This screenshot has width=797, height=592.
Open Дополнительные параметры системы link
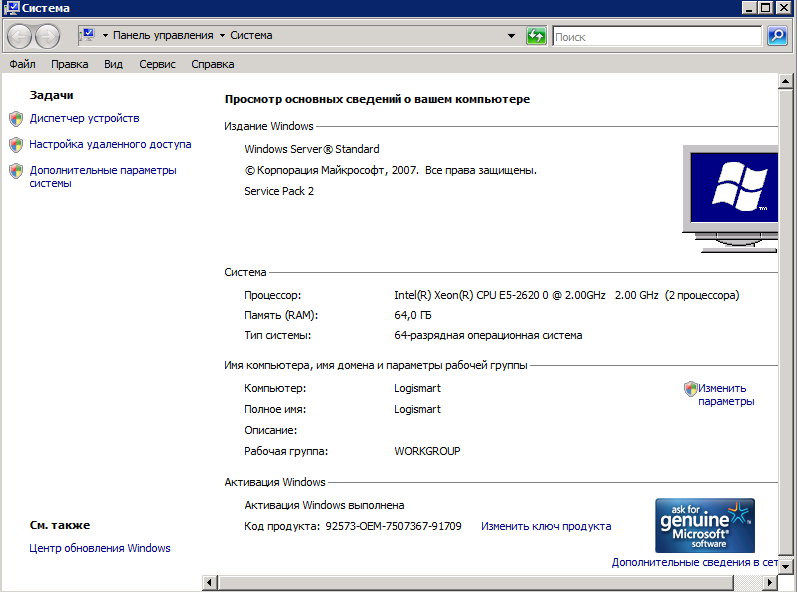click(103, 176)
